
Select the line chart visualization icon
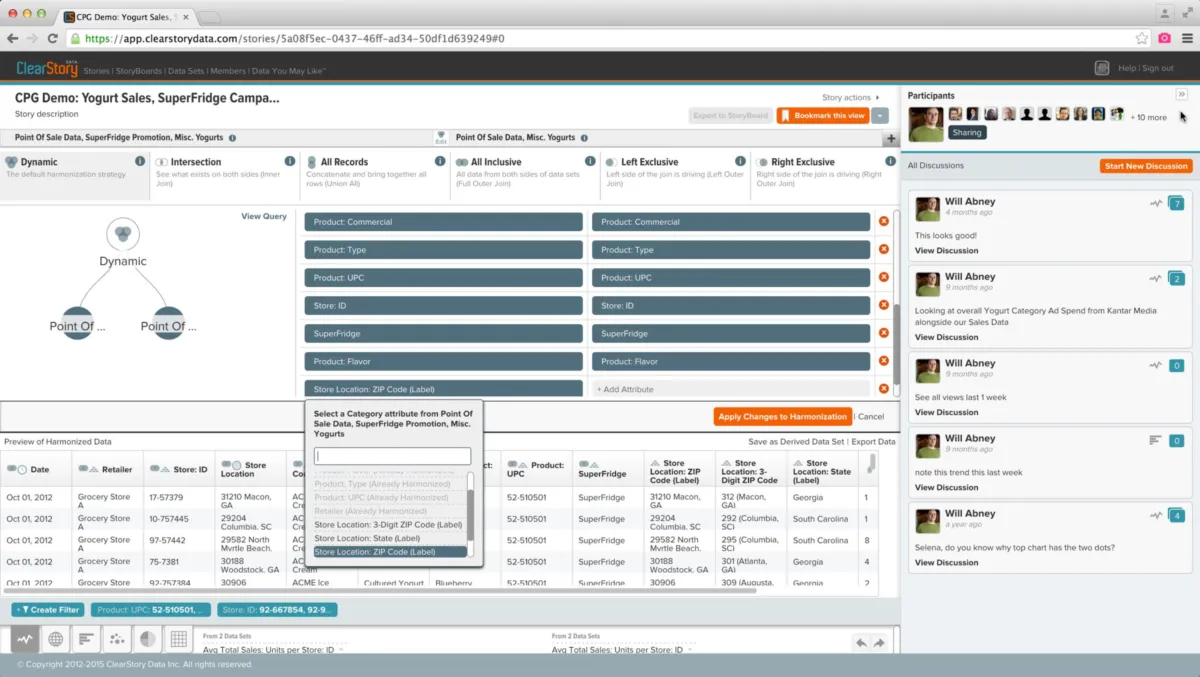coord(25,639)
